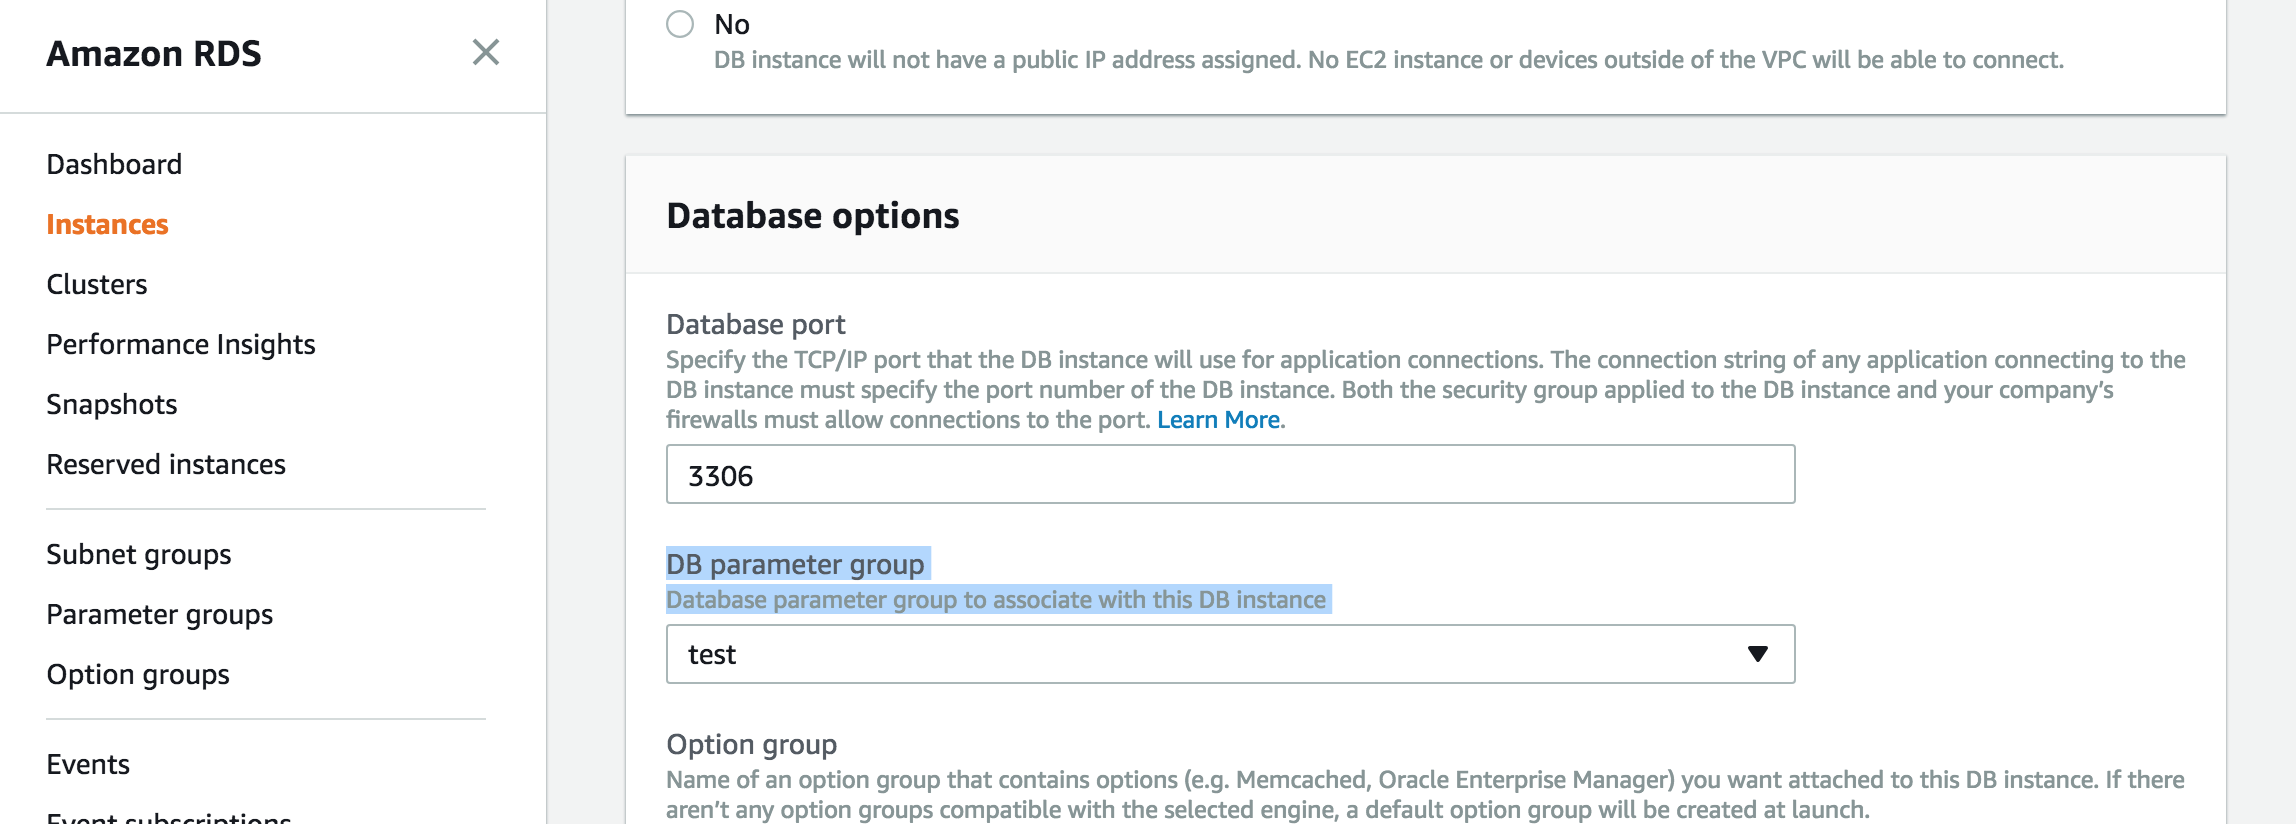Click the highlighted DB parameter group label
Screen dimensions: 2296x824
796,564
